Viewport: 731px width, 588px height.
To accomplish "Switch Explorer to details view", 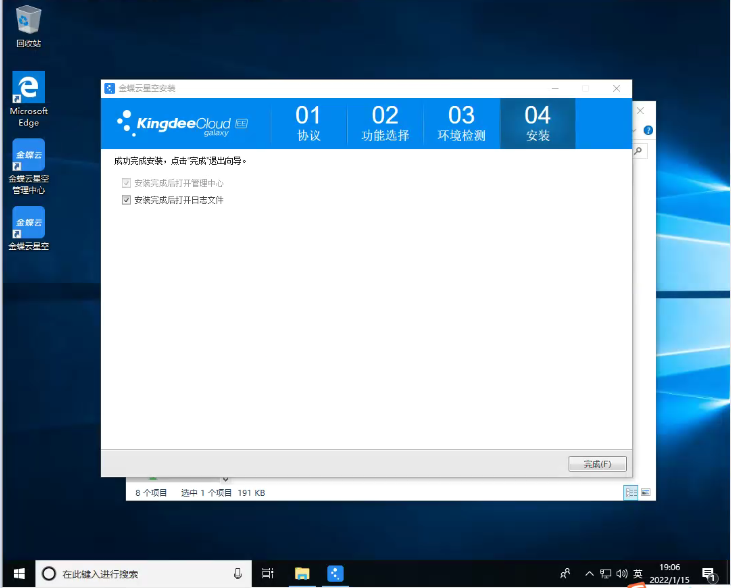I will pos(631,492).
